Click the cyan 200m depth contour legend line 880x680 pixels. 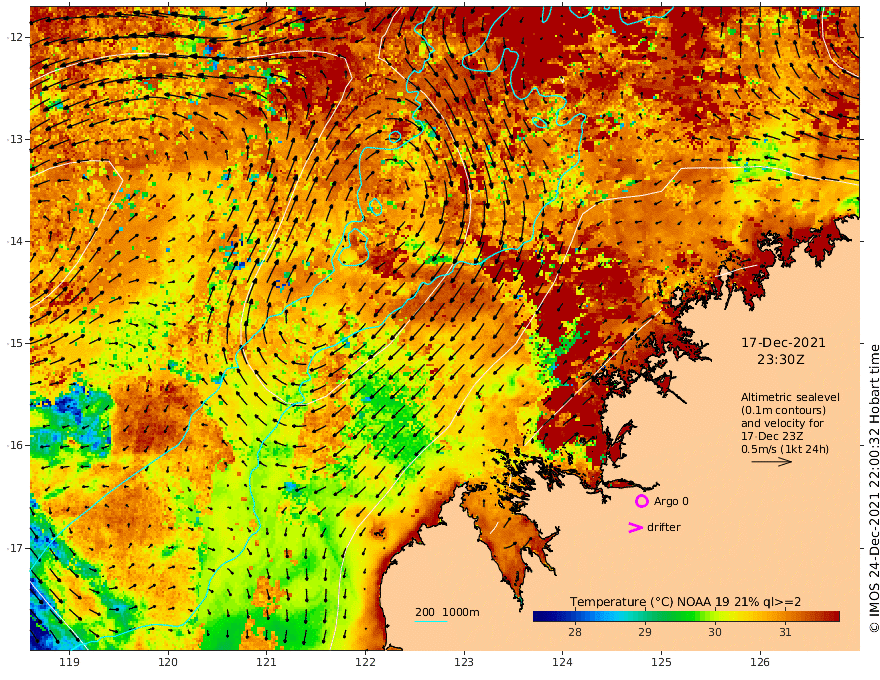(431, 621)
